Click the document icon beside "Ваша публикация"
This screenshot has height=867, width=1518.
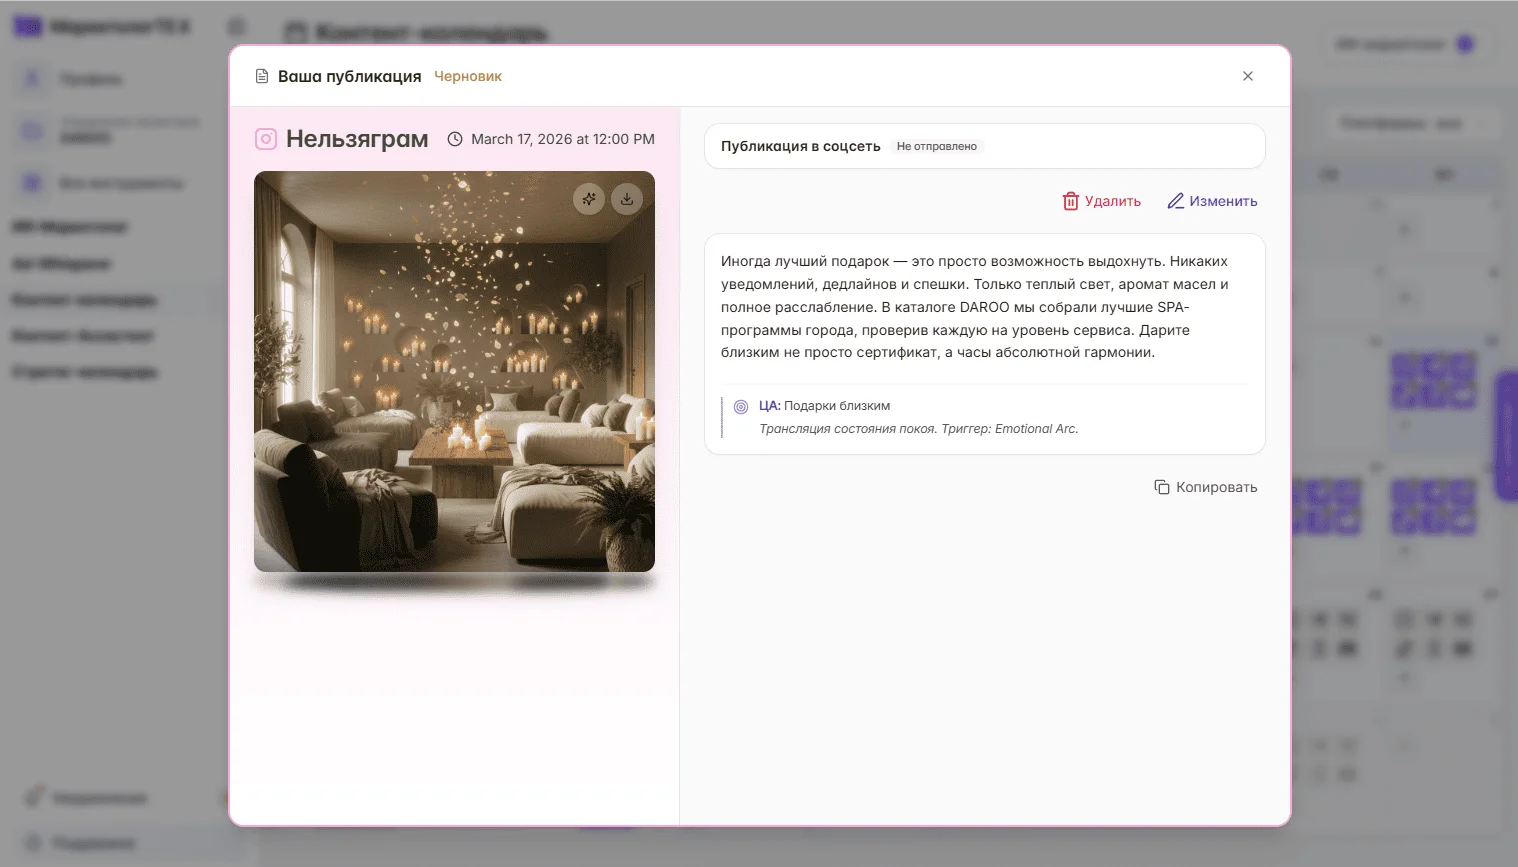[262, 76]
